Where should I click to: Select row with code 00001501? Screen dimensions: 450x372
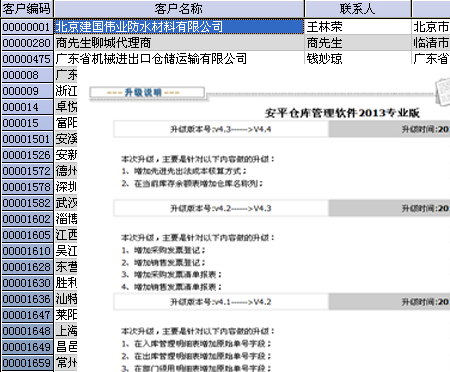point(27,139)
